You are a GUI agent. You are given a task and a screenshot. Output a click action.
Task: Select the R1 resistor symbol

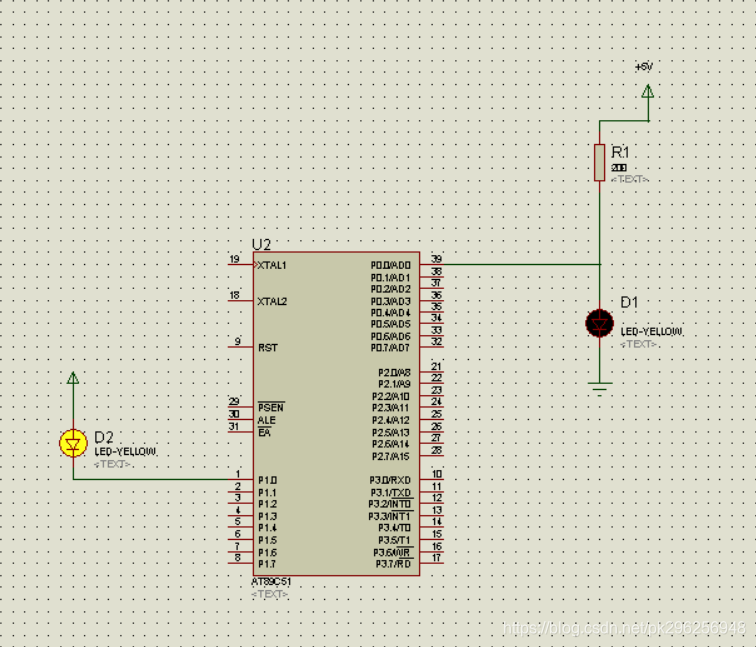[x=599, y=162]
